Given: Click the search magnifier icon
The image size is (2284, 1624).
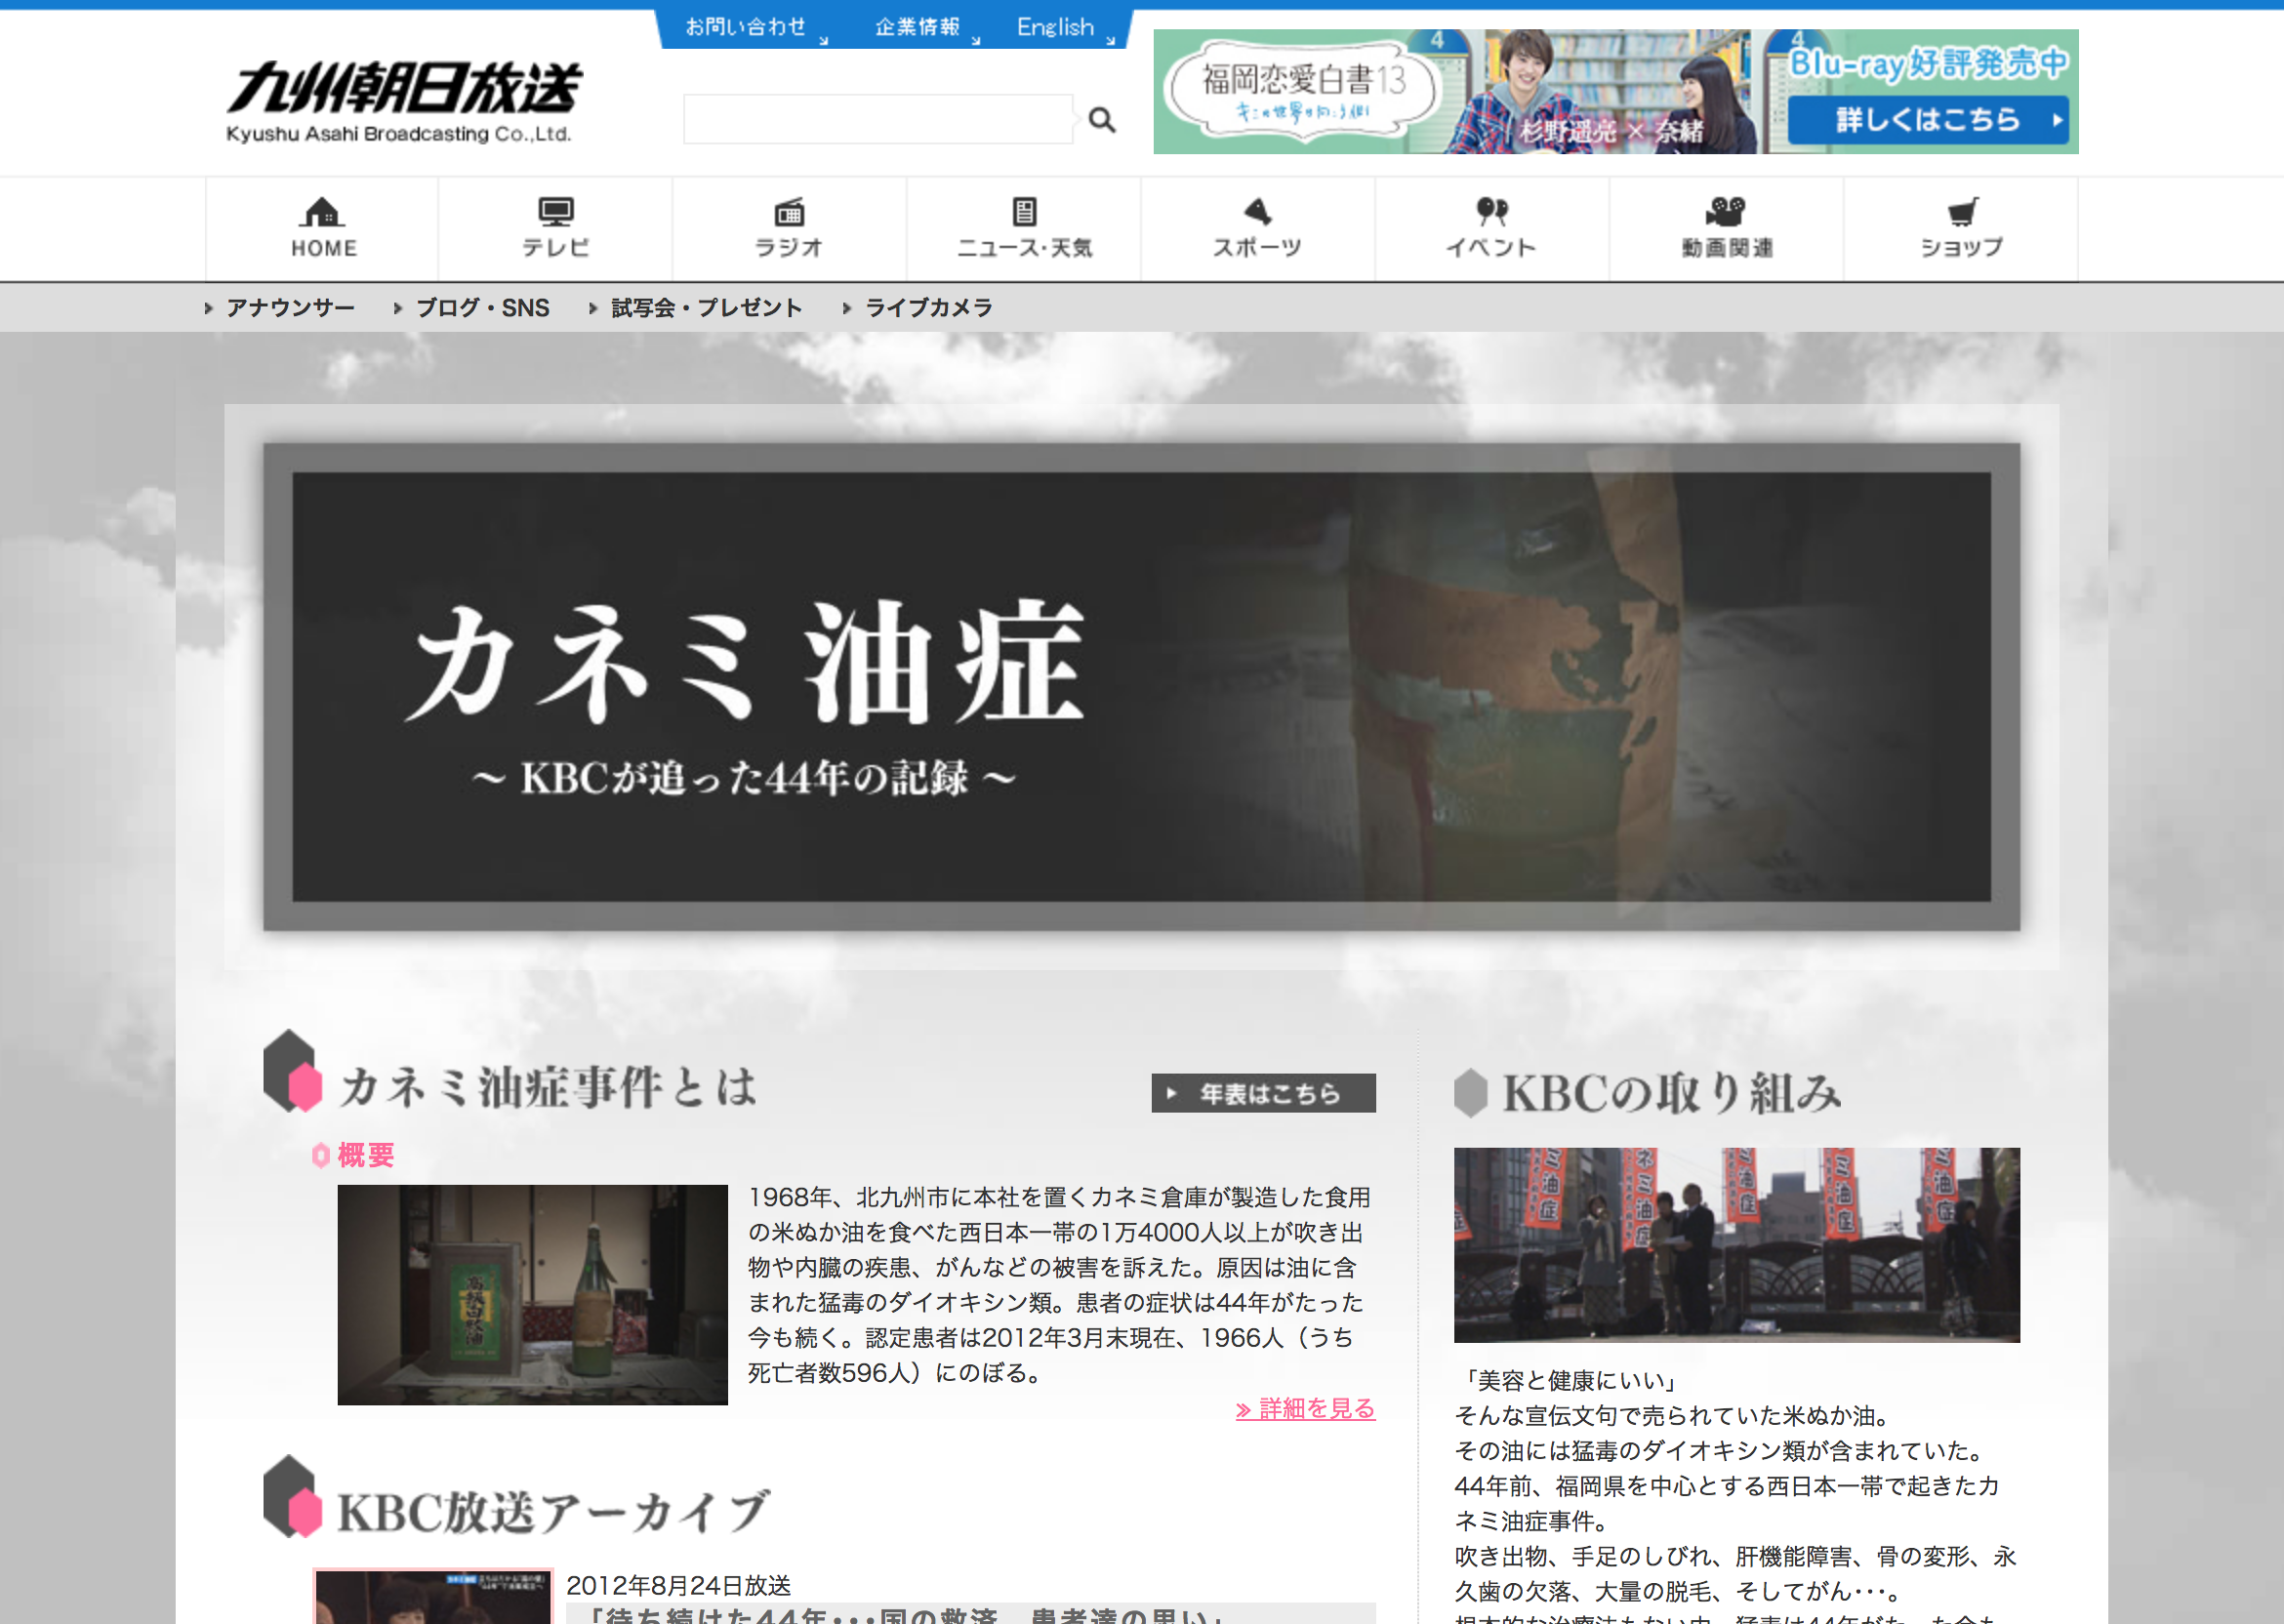Looking at the screenshot, I should pyautogui.click(x=1102, y=120).
